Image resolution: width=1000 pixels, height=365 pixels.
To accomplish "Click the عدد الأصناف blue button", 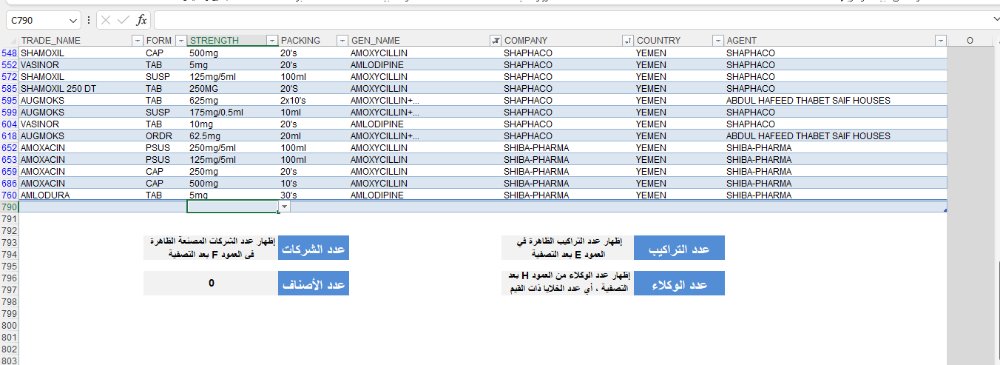I will (x=313, y=283).
